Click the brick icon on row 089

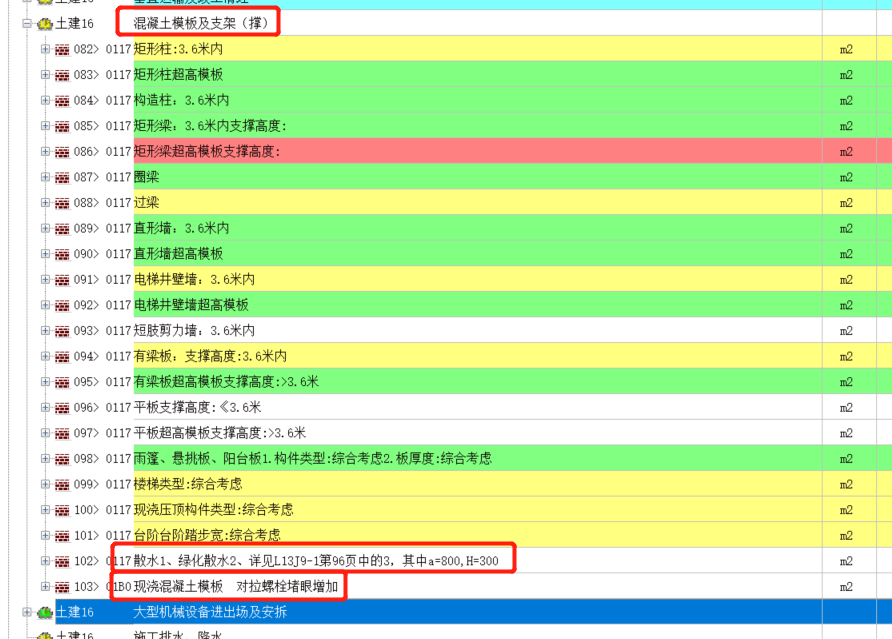tap(62, 229)
